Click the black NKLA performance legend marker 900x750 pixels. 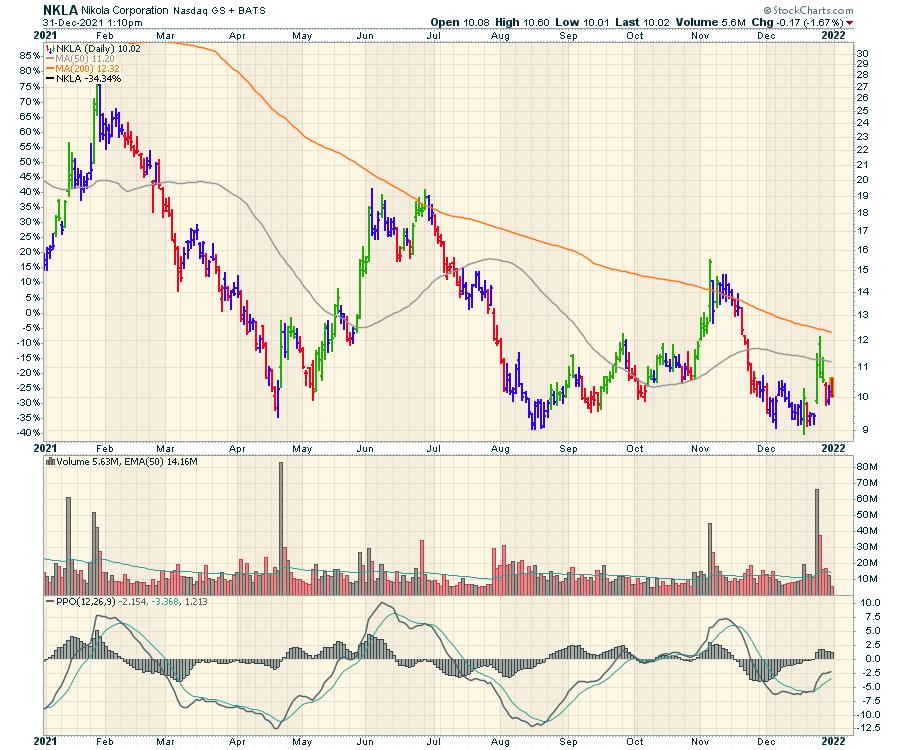(x=52, y=78)
